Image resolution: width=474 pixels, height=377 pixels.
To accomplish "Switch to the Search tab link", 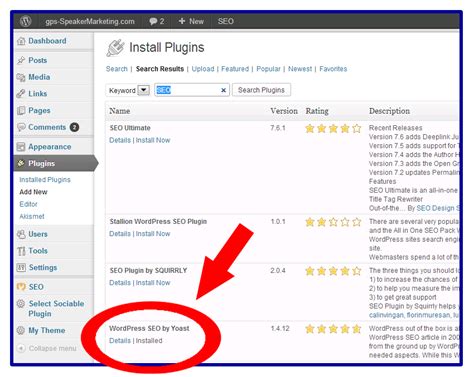I will 117,69.
